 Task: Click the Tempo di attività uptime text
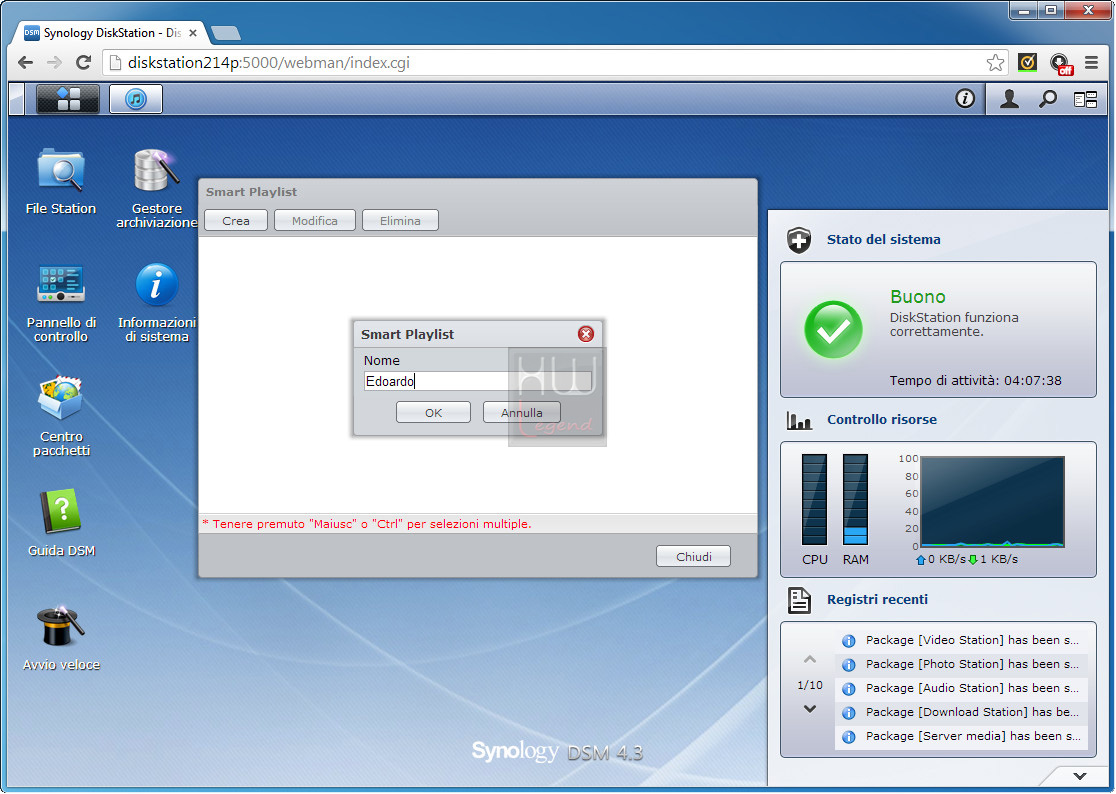coord(975,381)
